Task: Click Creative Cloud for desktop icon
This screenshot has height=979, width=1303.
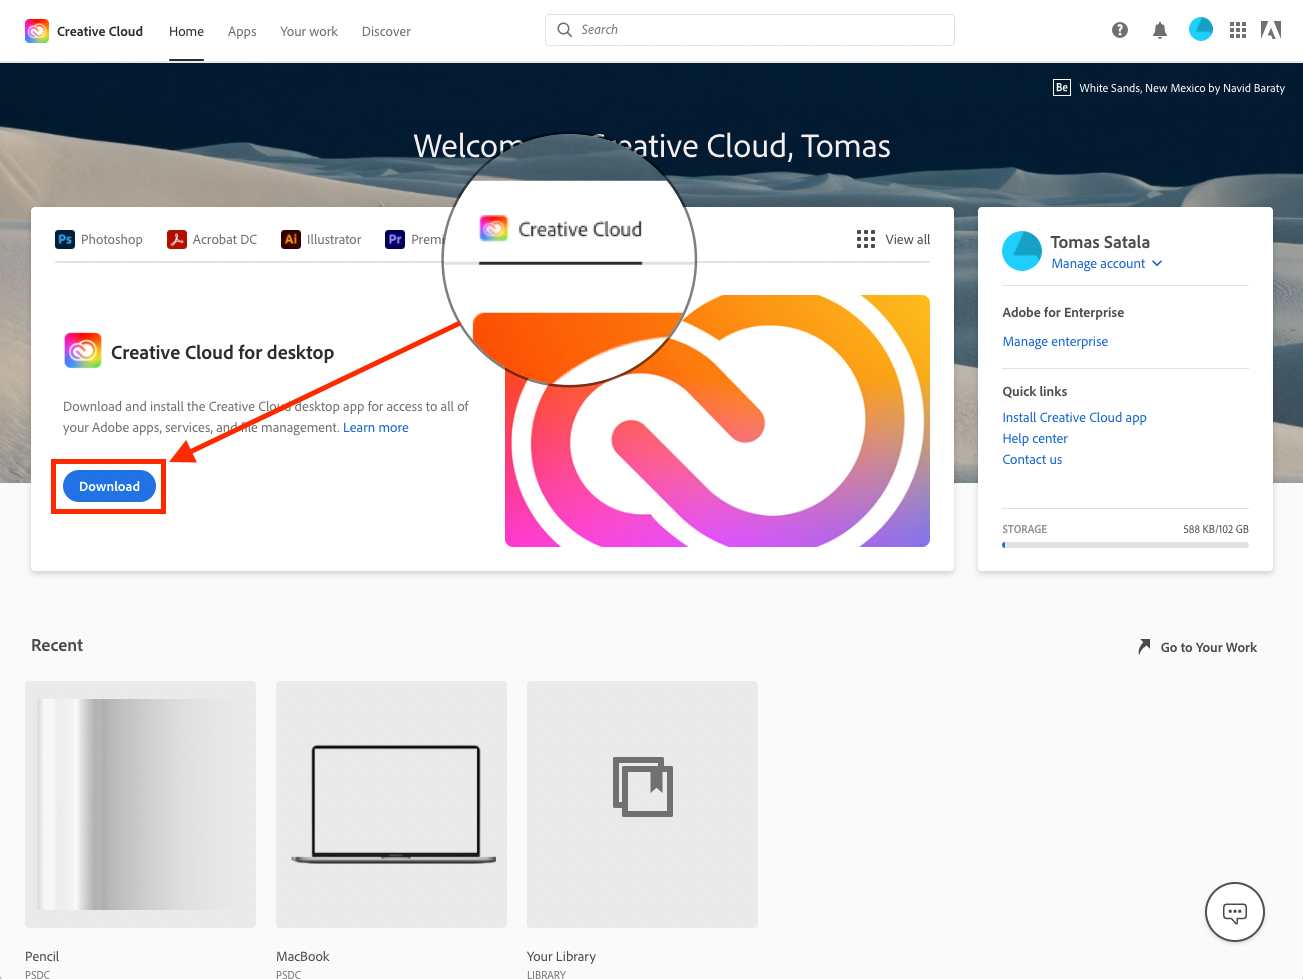Action: [x=83, y=351]
